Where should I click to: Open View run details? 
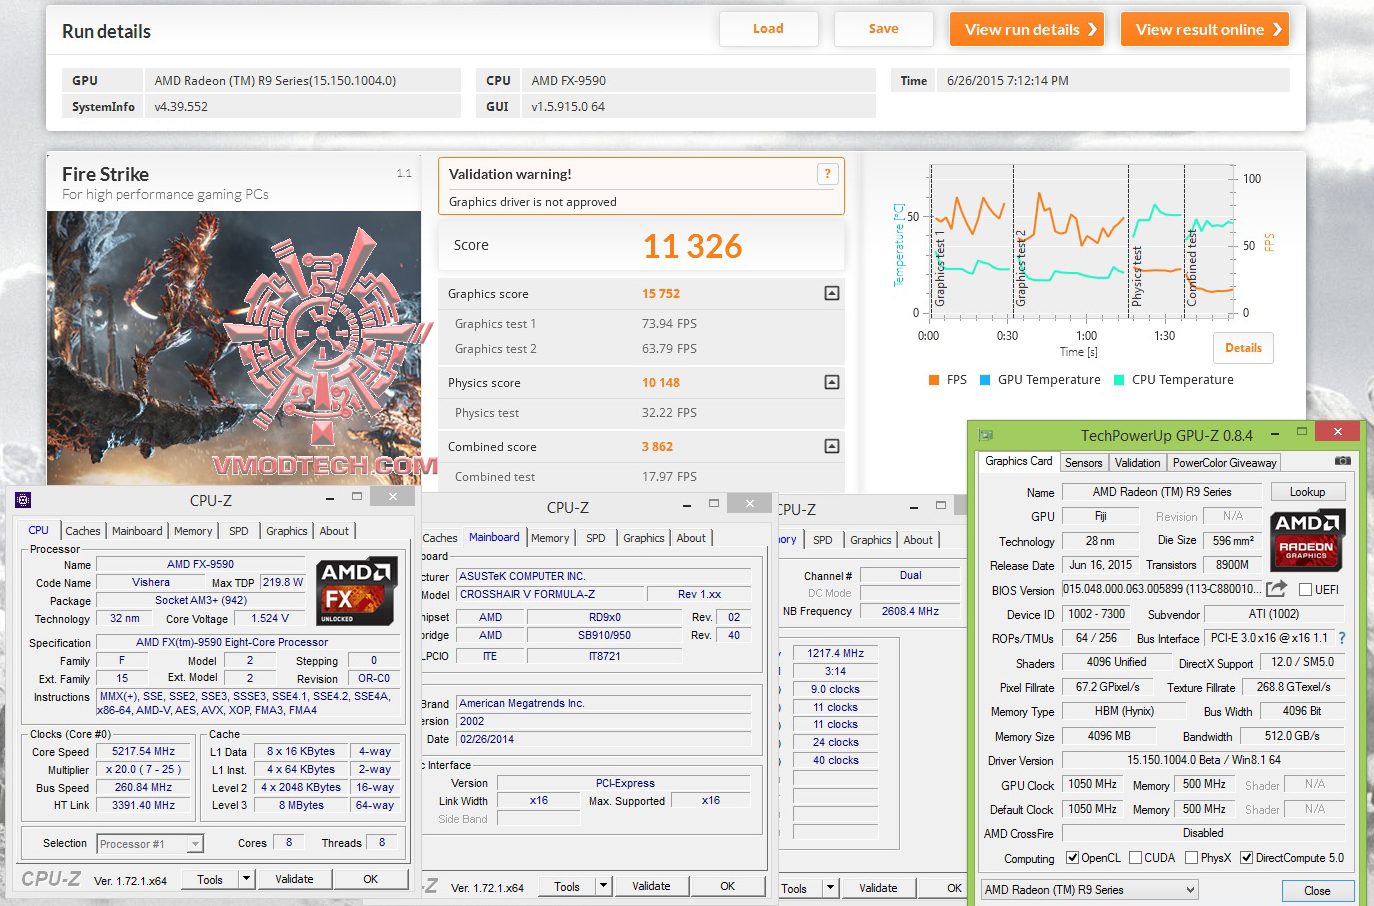tap(1027, 30)
